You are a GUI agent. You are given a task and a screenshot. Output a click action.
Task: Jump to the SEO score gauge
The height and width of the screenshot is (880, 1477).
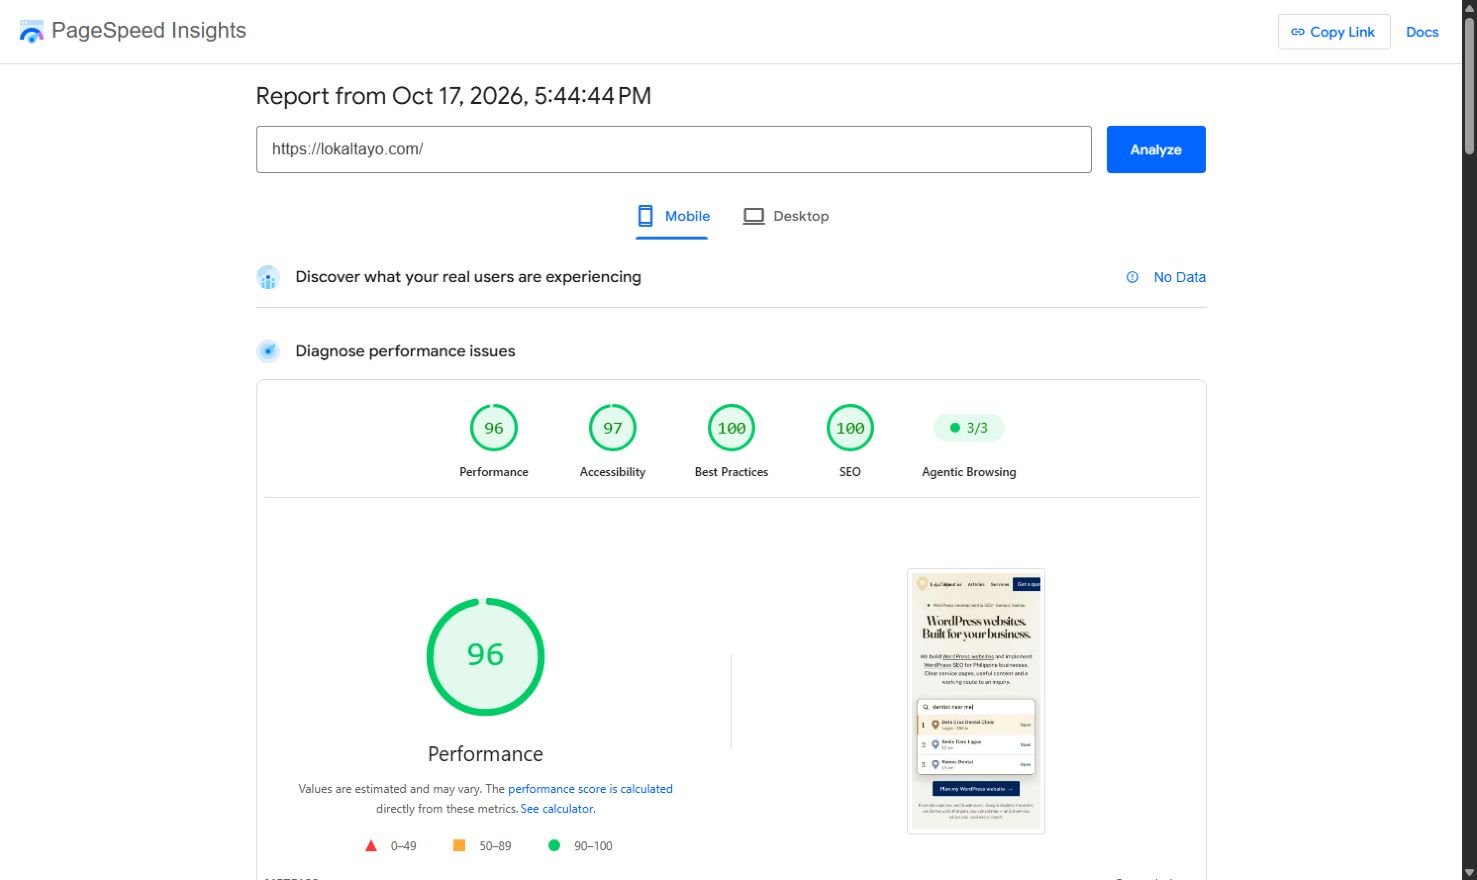pos(850,428)
